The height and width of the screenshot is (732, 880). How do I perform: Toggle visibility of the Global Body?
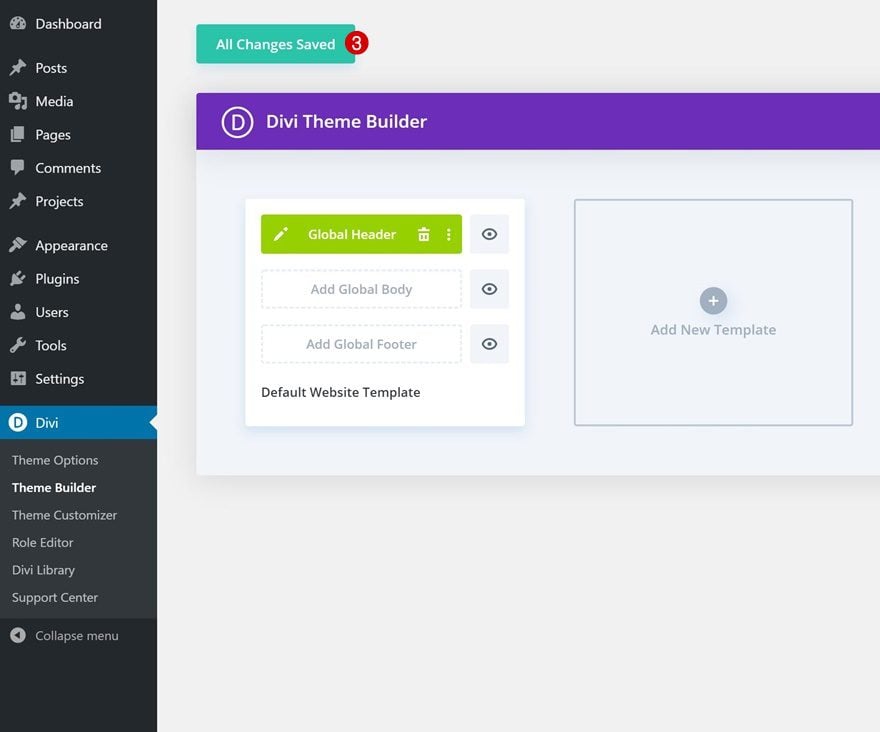[x=489, y=289]
